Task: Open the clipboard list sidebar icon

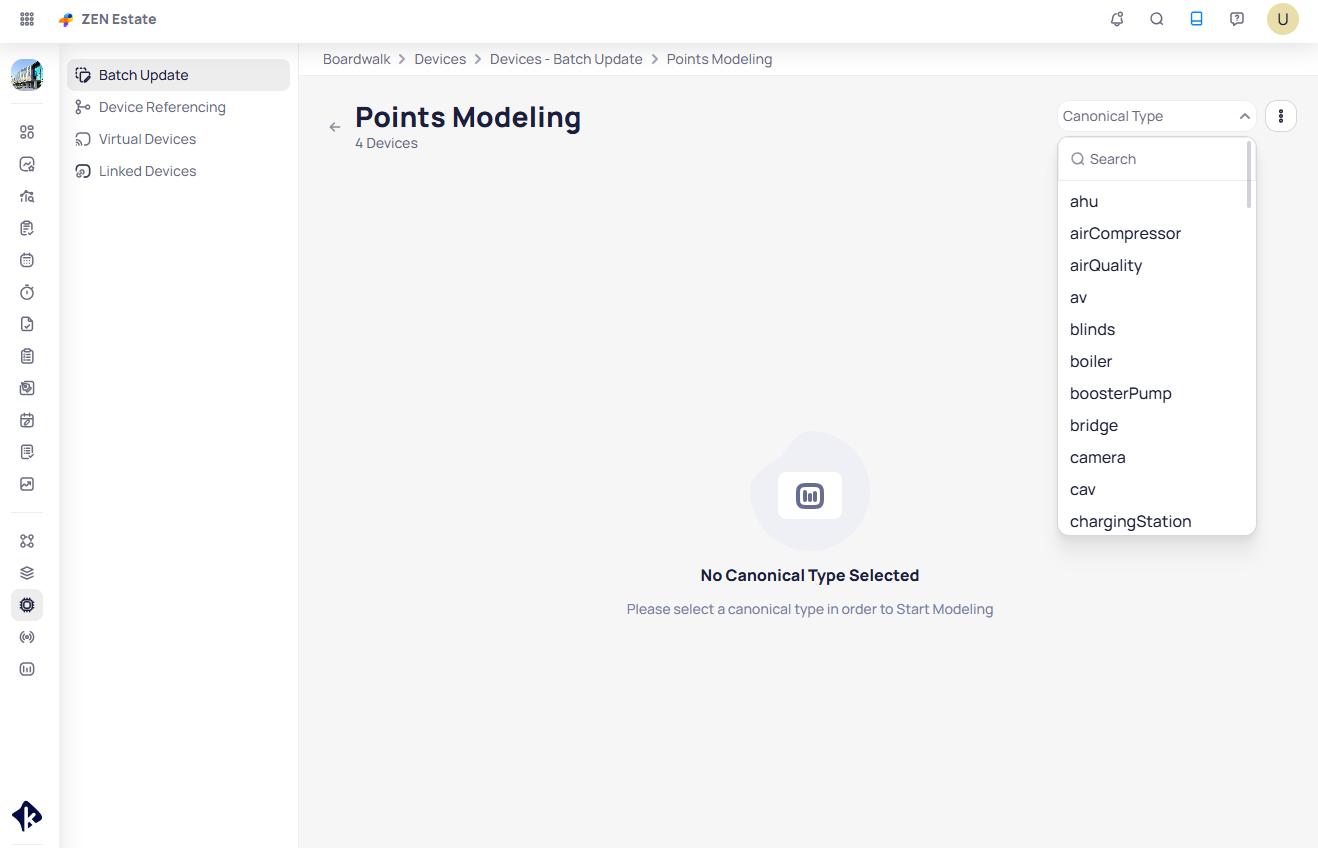Action: tap(27, 356)
